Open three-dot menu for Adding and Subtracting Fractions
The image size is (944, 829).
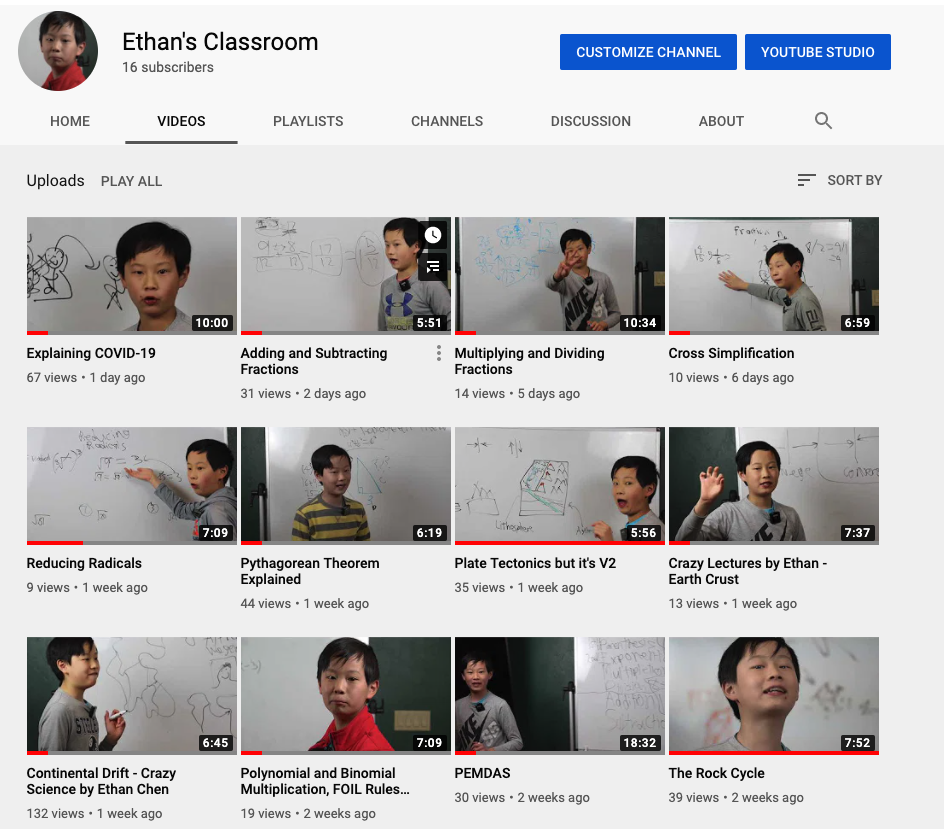[x=438, y=353]
